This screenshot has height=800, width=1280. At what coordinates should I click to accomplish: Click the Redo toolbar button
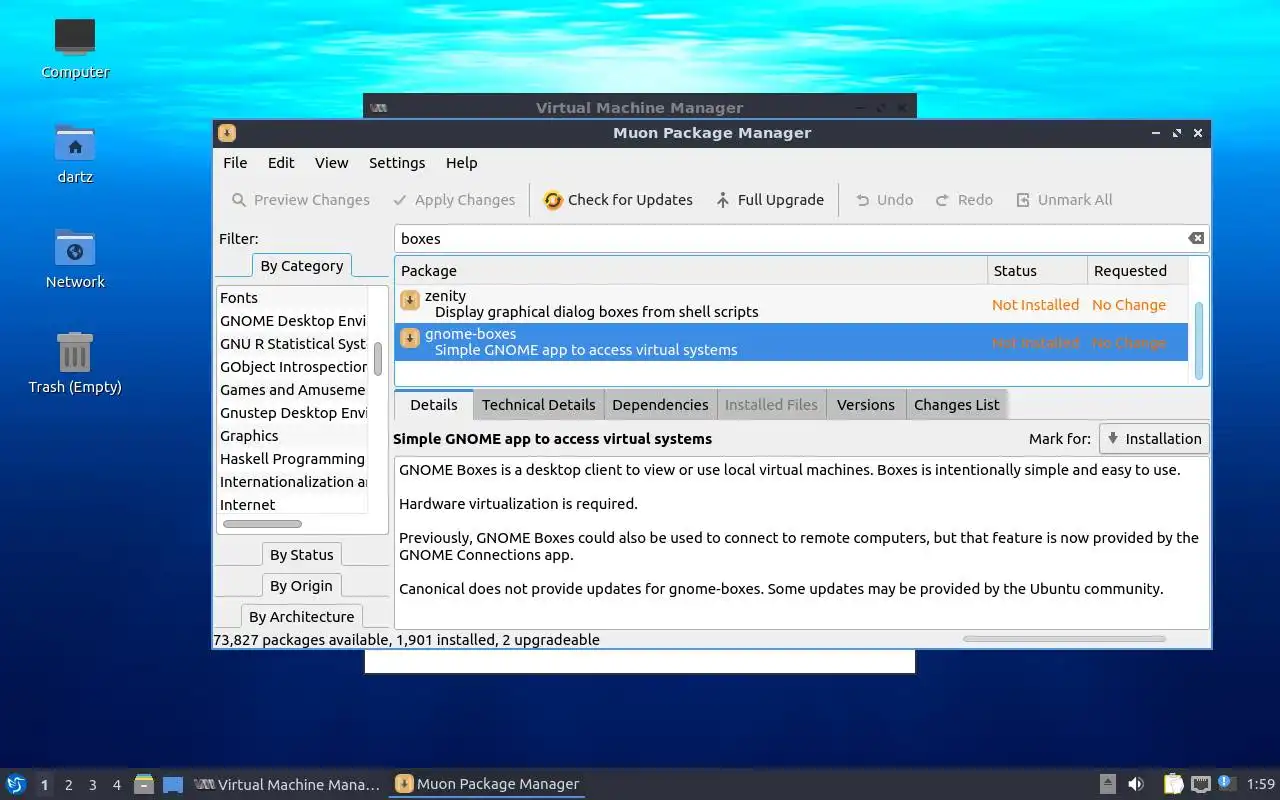click(964, 200)
